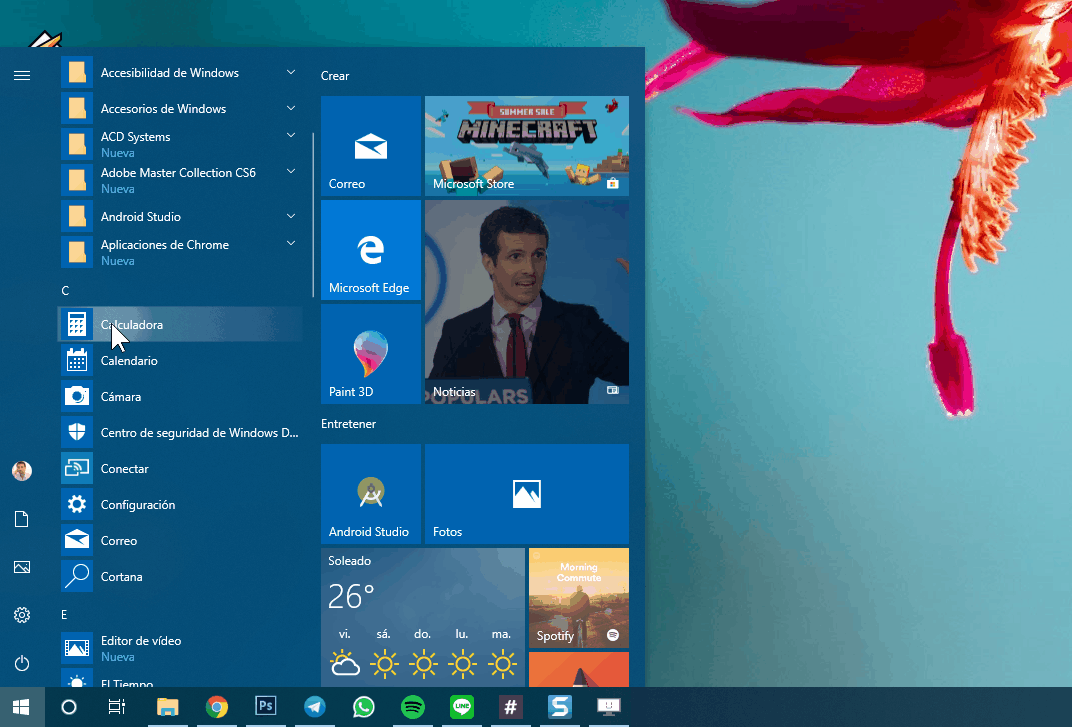Click the letter E section header
1072x727 pixels.
(x=64, y=614)
